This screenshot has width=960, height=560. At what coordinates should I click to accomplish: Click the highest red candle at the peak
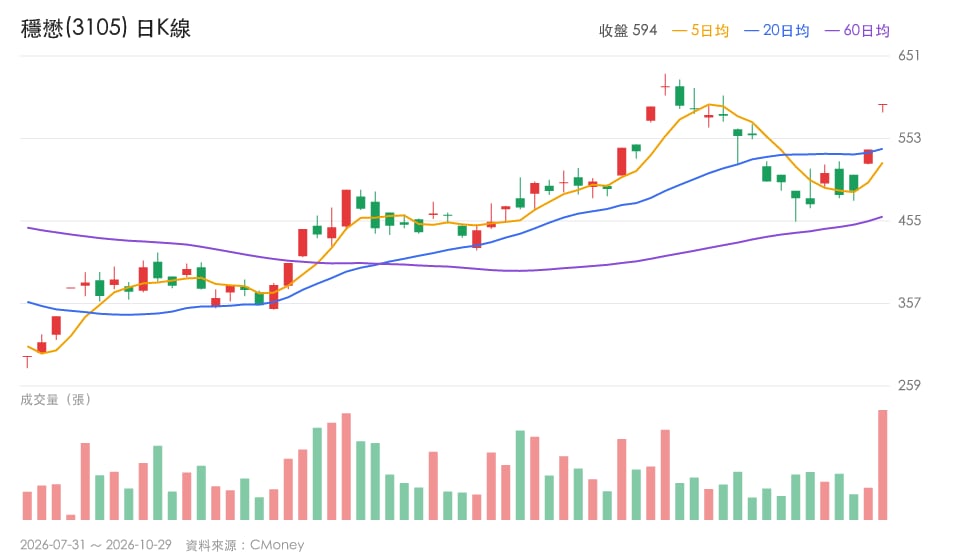click(665, 86)
